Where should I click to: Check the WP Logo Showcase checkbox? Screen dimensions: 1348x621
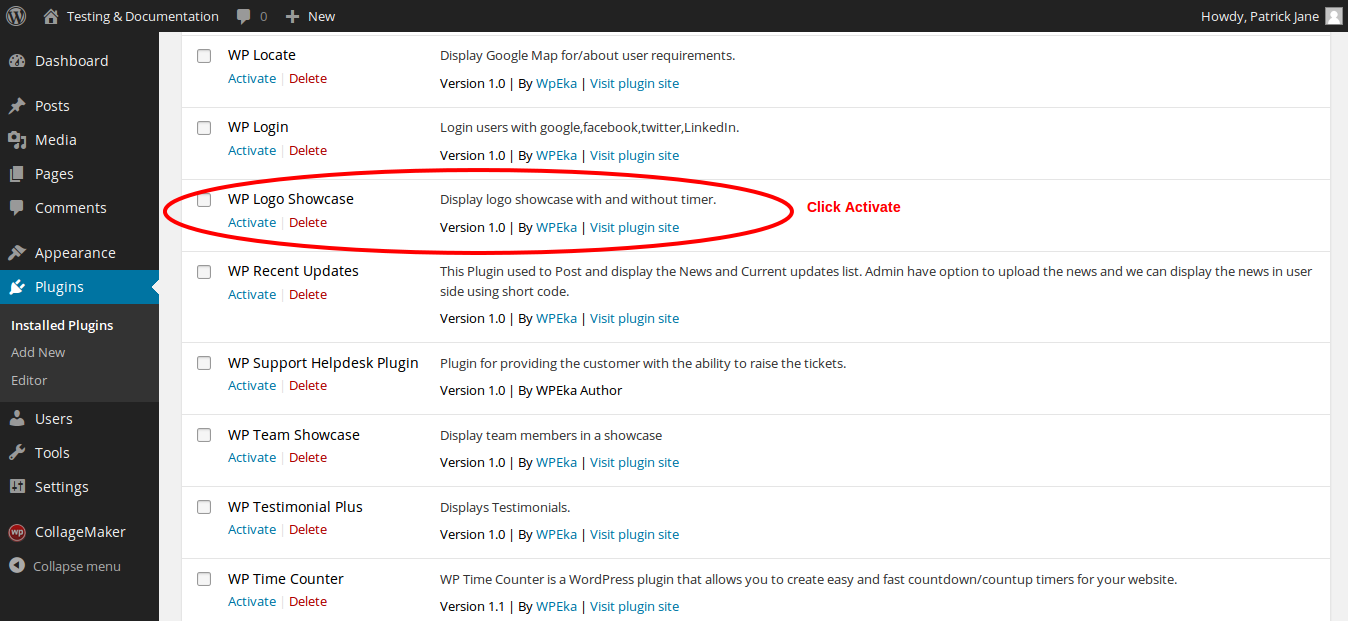[204, 200]
